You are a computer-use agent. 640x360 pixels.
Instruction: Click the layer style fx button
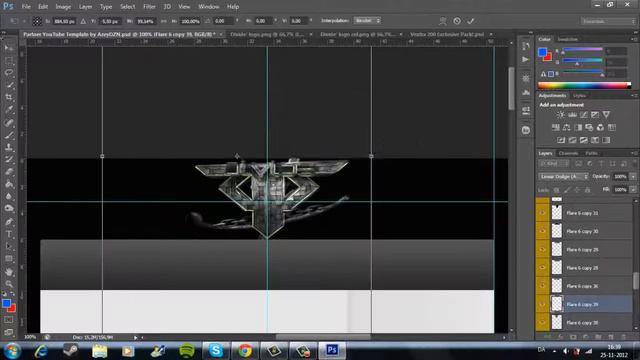point(560,337)
